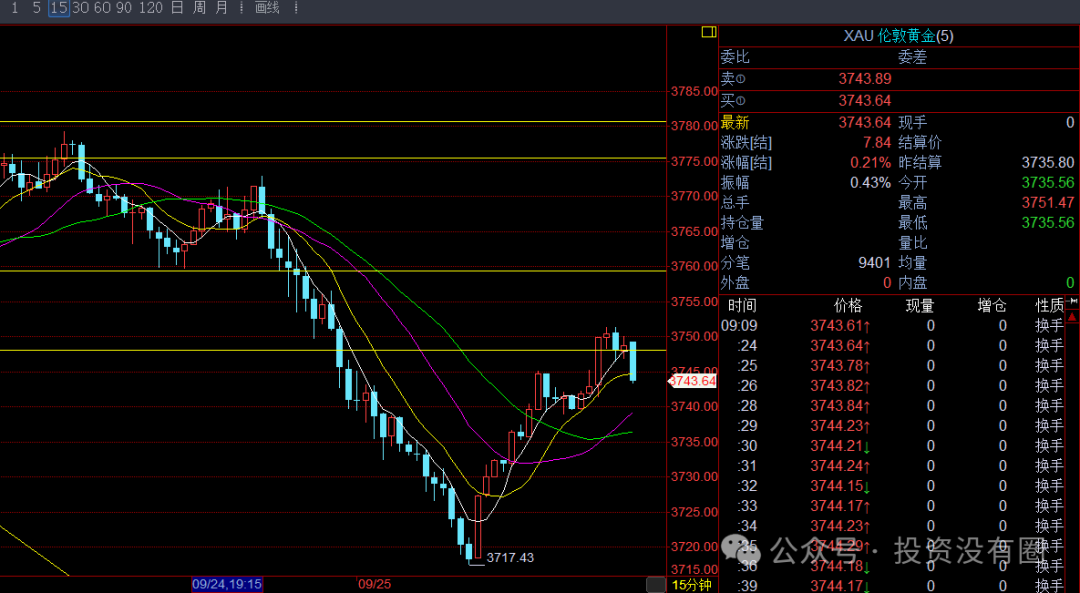This screenshot has height=593, width=1080.
Task: Click the 3720.00 price axis label
Action: click(x=694, y=546)
